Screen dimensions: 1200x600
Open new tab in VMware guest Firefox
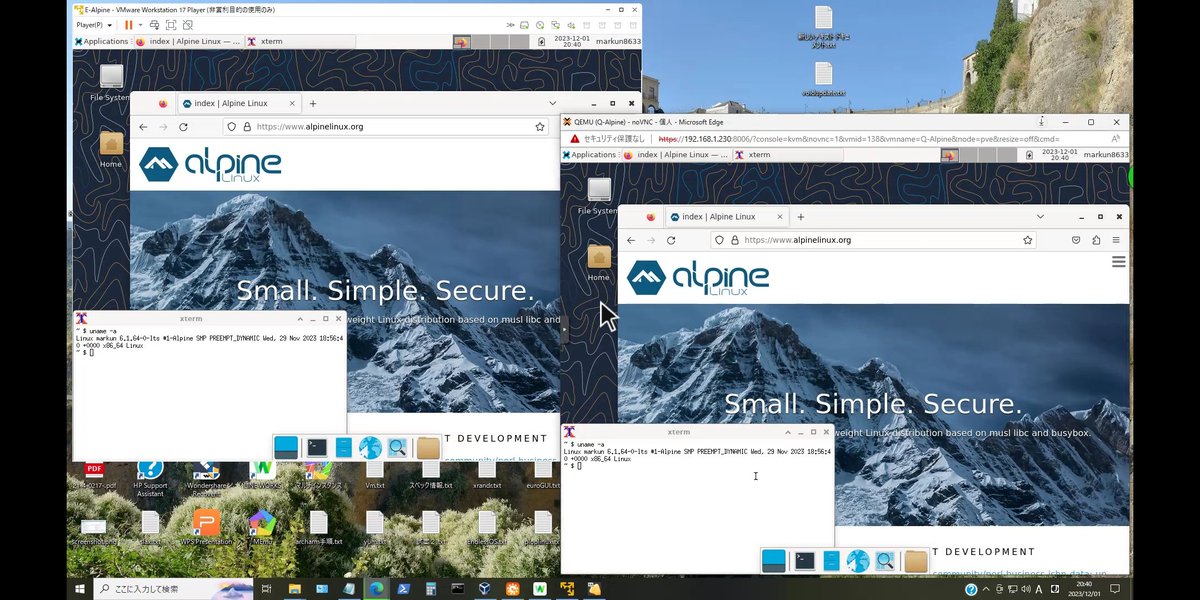point(312,103)
